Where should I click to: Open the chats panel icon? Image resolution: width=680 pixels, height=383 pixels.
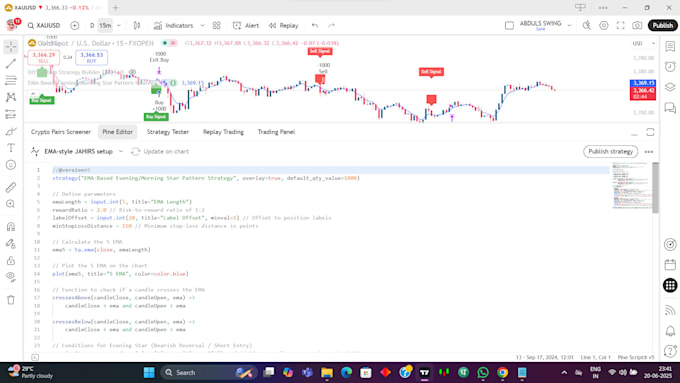pyautogui.click(x=670, y=107)
